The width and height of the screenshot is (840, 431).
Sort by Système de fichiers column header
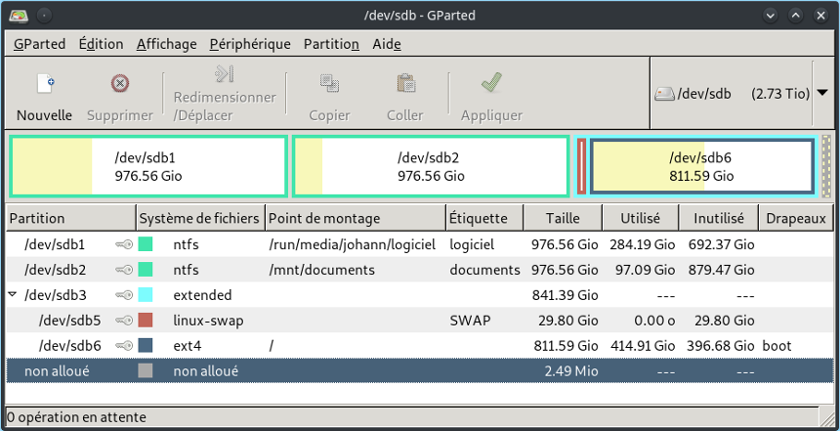pos(200,218)
